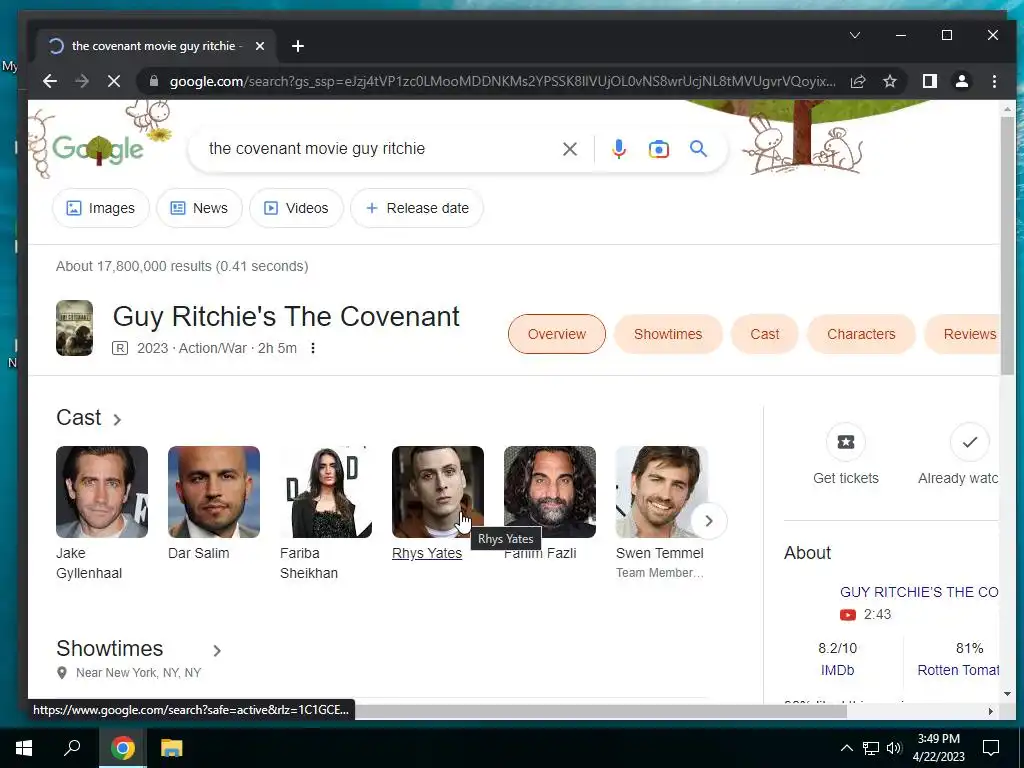Open Windows taskbar search
The width and height of the screenshot is (1024, 768).
[72, 748]
